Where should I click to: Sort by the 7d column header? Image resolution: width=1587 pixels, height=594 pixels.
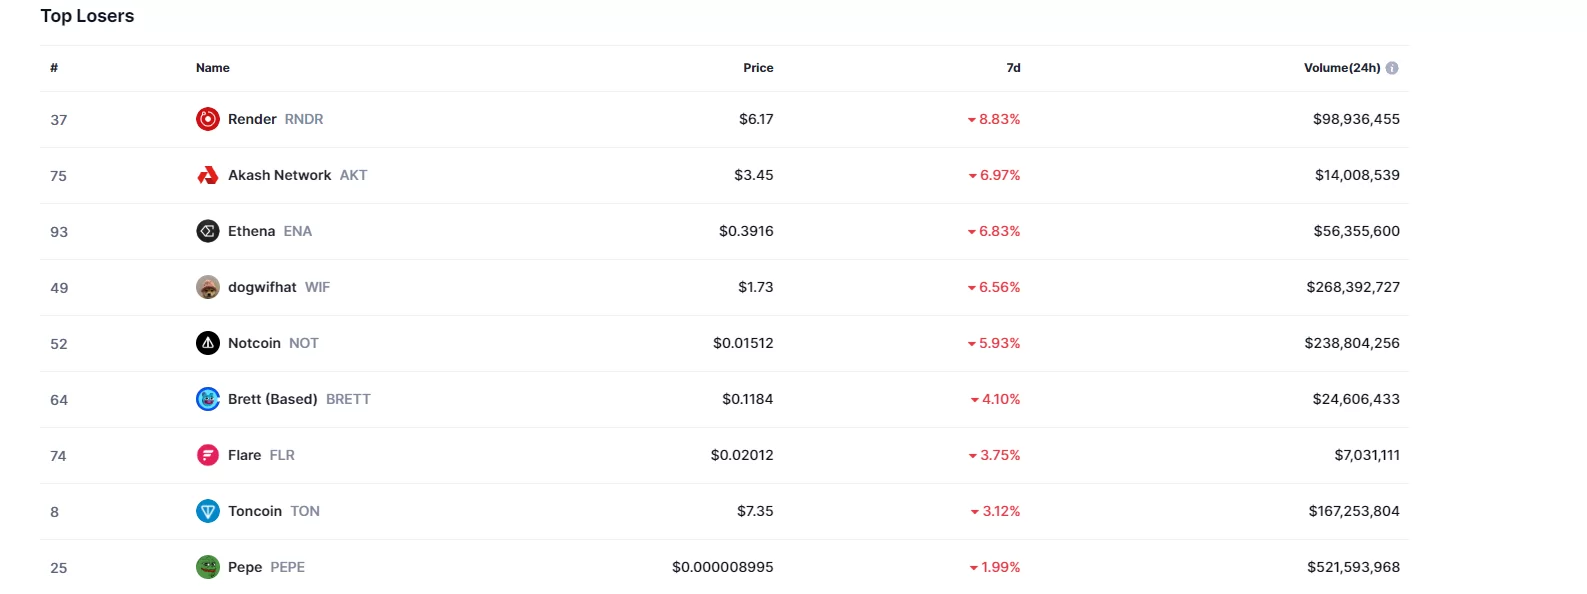click(1013, 68)
